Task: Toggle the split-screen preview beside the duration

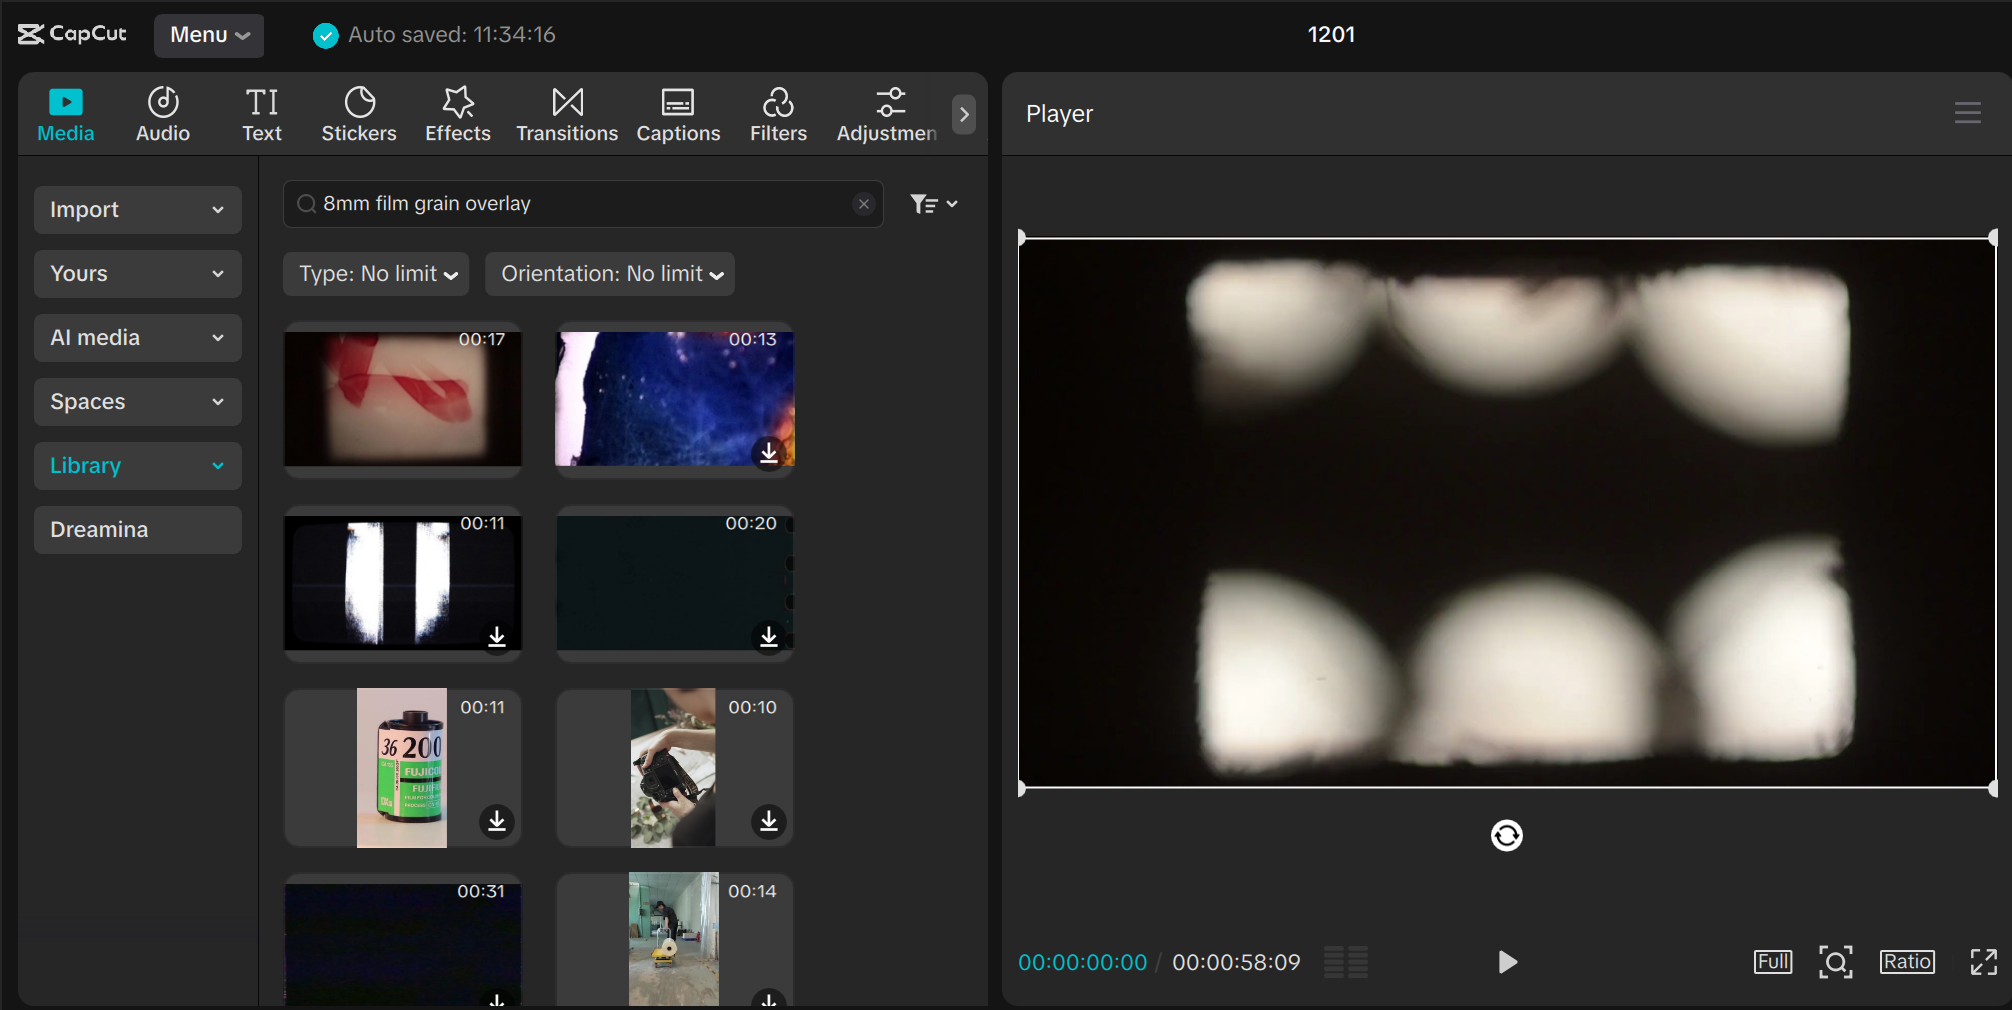Action: 1345,962
